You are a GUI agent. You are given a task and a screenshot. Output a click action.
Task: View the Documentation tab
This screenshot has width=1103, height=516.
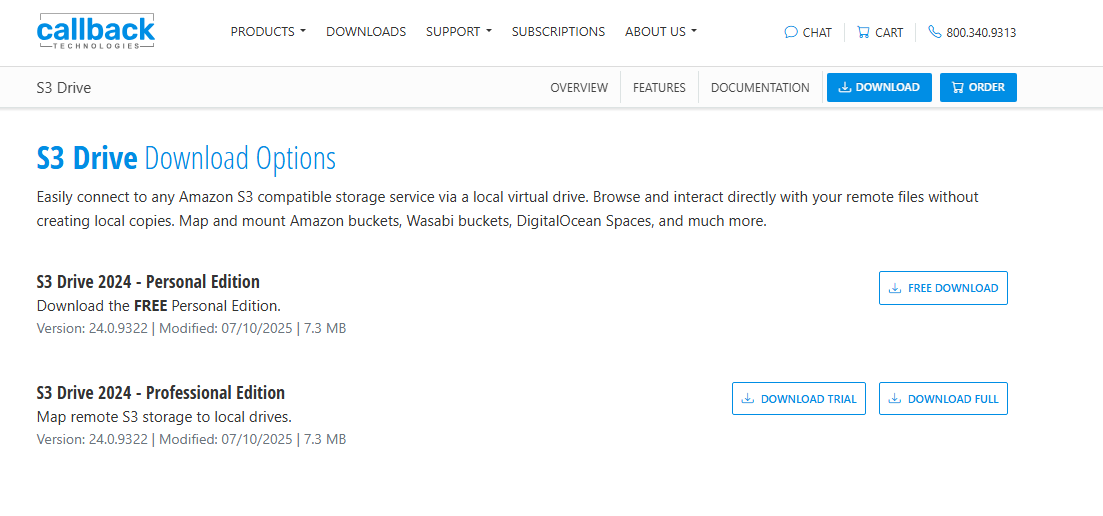coord(760,88)
